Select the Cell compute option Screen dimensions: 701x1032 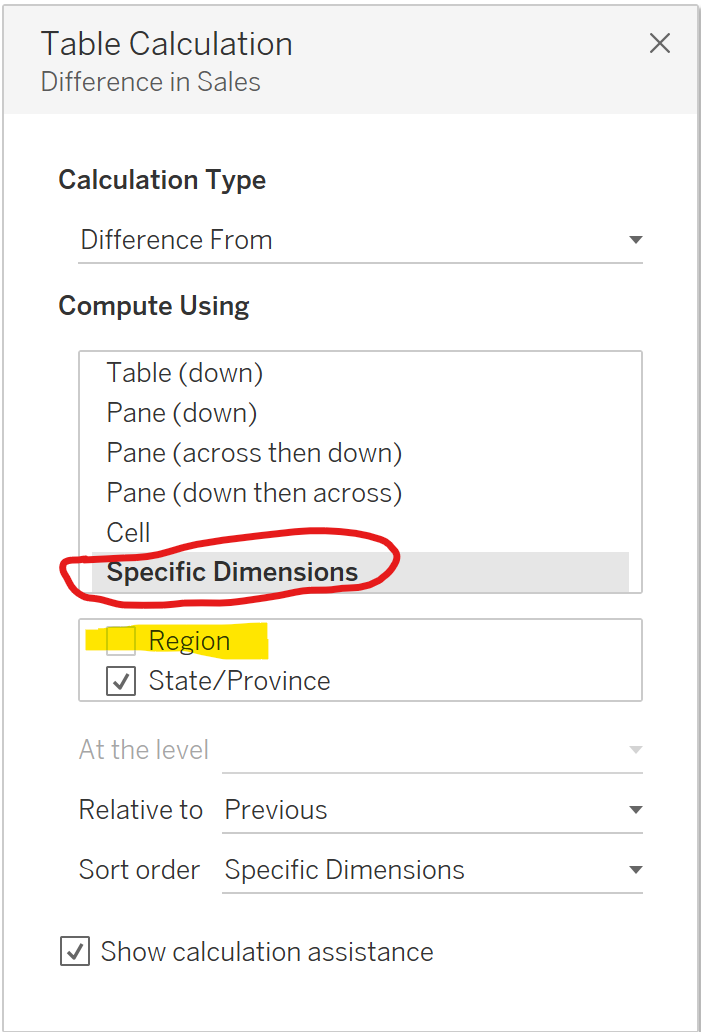129,533
